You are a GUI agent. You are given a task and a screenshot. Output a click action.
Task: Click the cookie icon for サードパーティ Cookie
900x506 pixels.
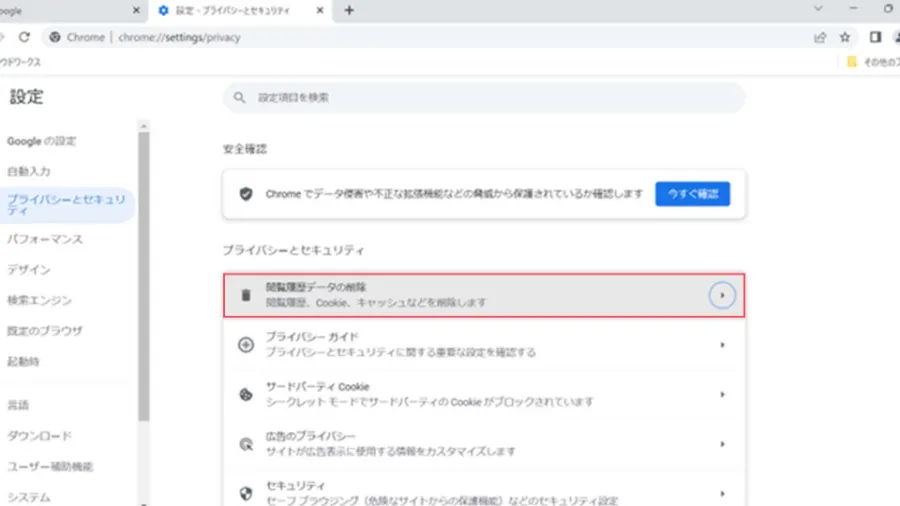point(246,394)
